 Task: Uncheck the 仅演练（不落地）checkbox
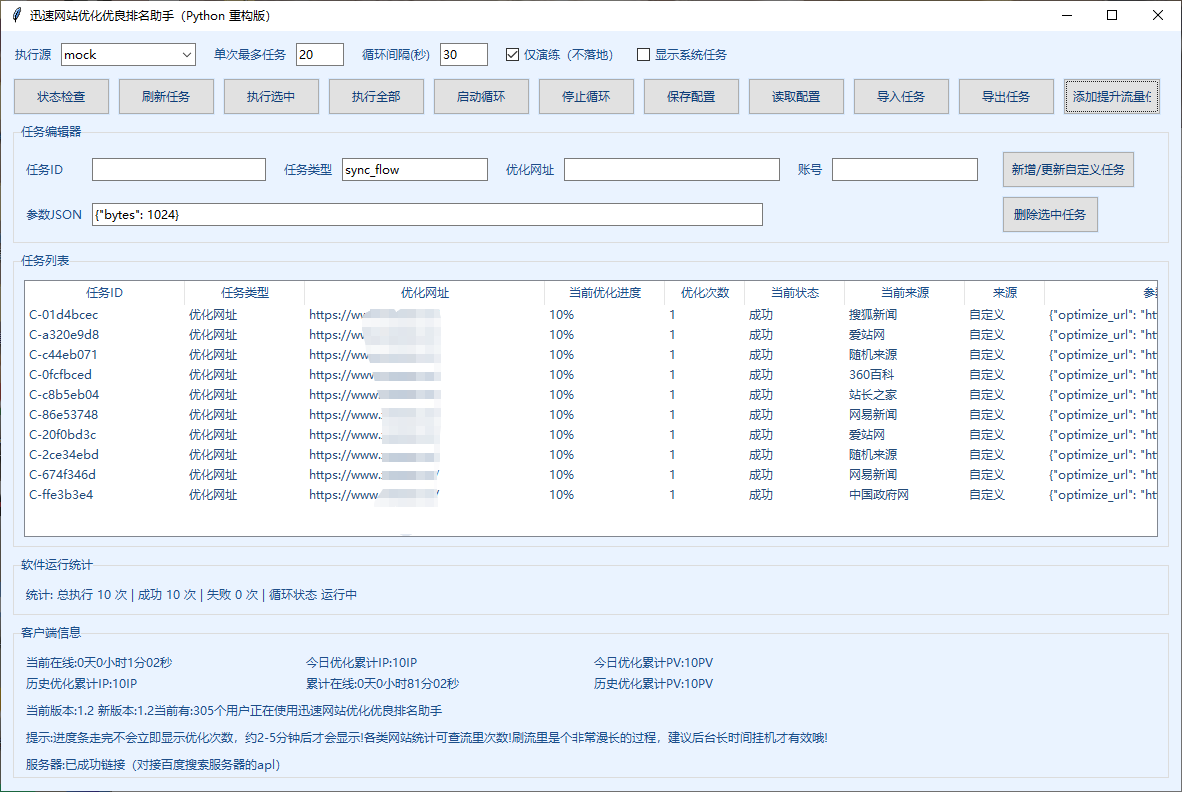[x=513, y=55]
